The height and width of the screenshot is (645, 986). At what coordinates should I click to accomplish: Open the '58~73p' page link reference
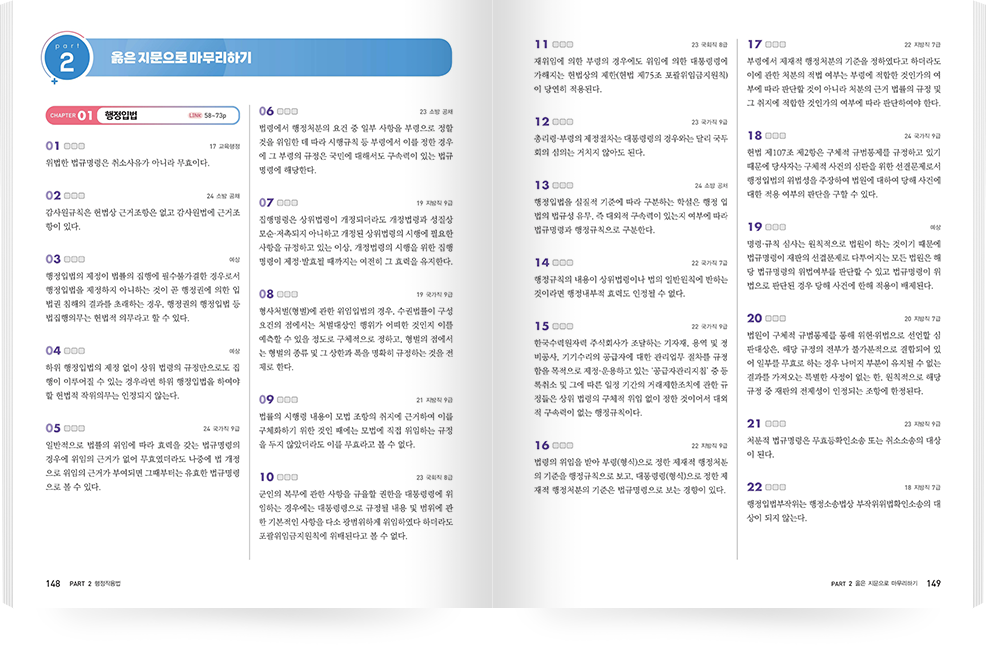tap(216, 116)
